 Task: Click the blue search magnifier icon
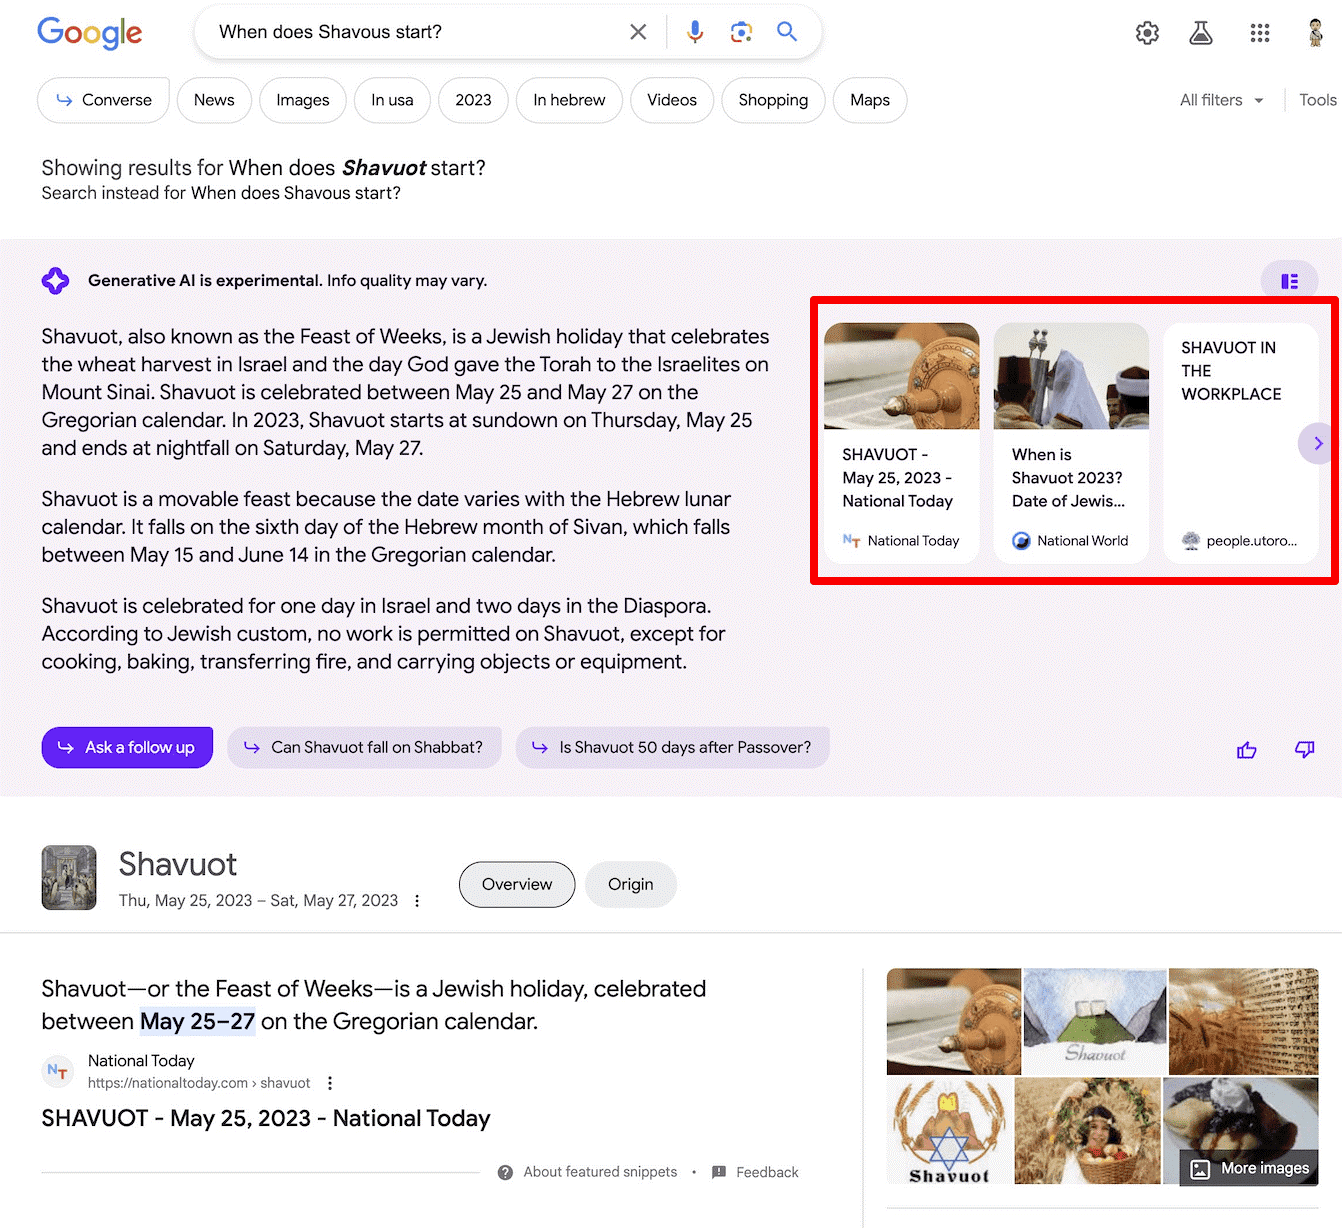point(787,32)
